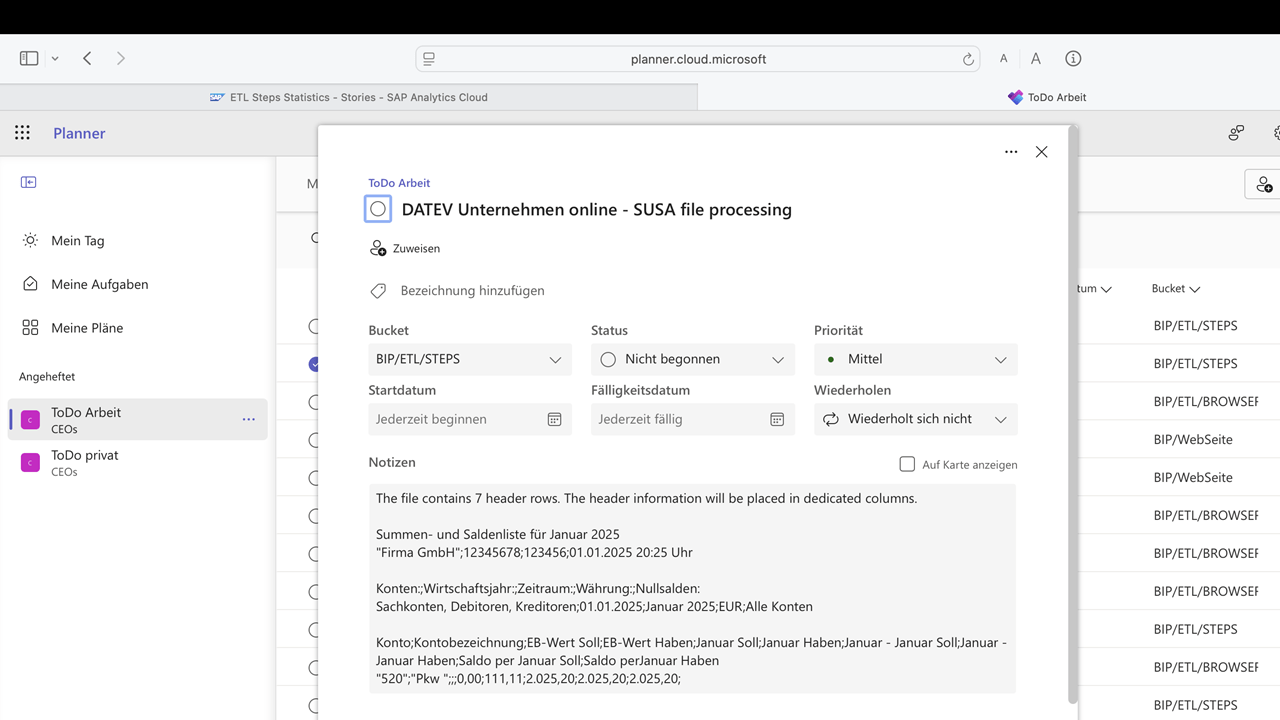This screenshot has height=720, width=1280.
Task: Open Meine Aufgaben from the sidebar
Action: [100, 284]
